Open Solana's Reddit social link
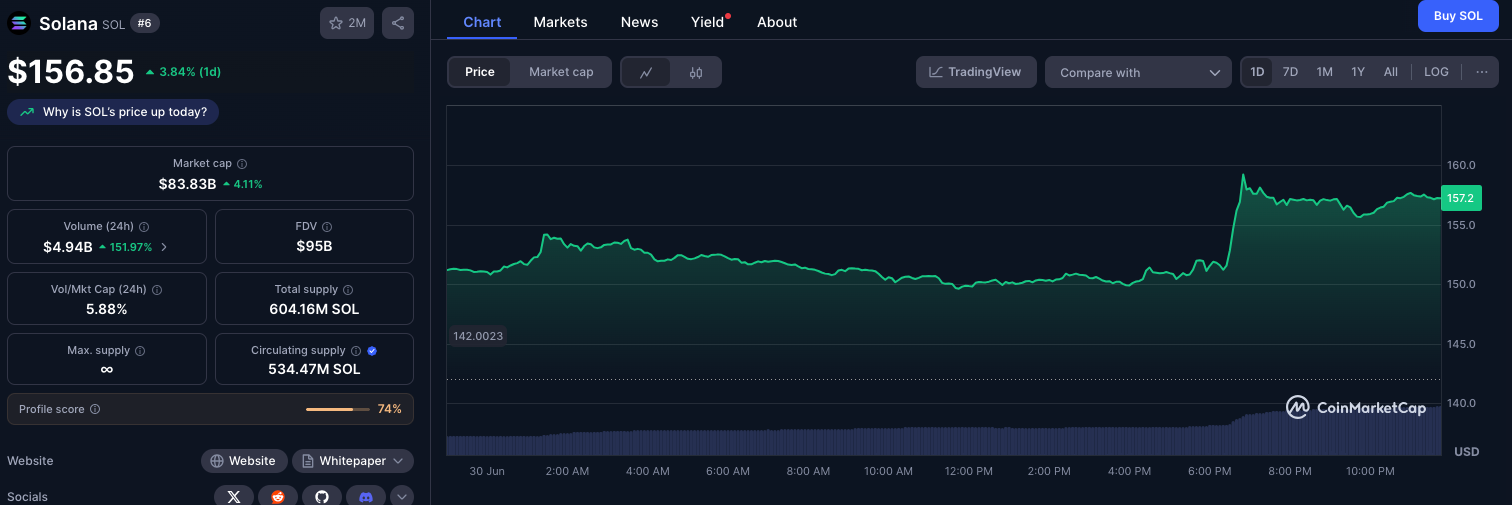 [278, 496]
